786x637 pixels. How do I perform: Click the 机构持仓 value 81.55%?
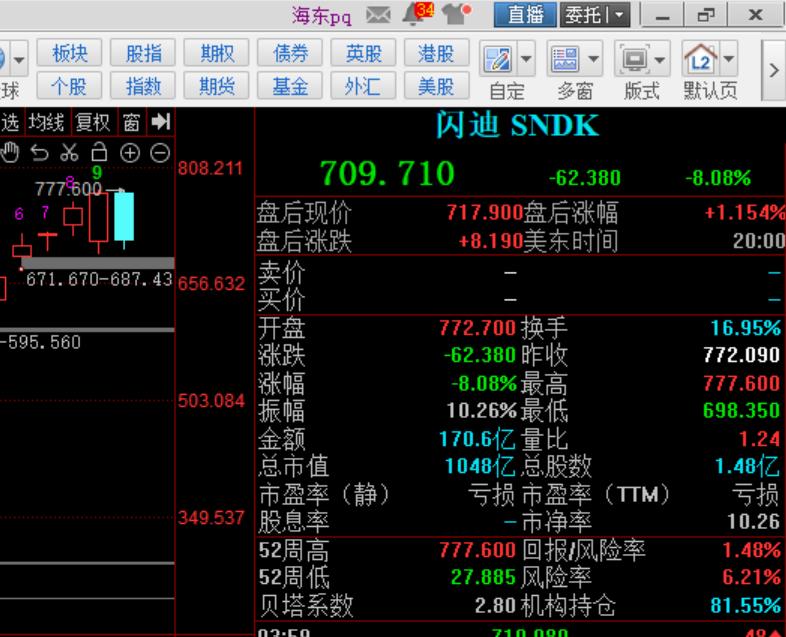click(745, 605)
